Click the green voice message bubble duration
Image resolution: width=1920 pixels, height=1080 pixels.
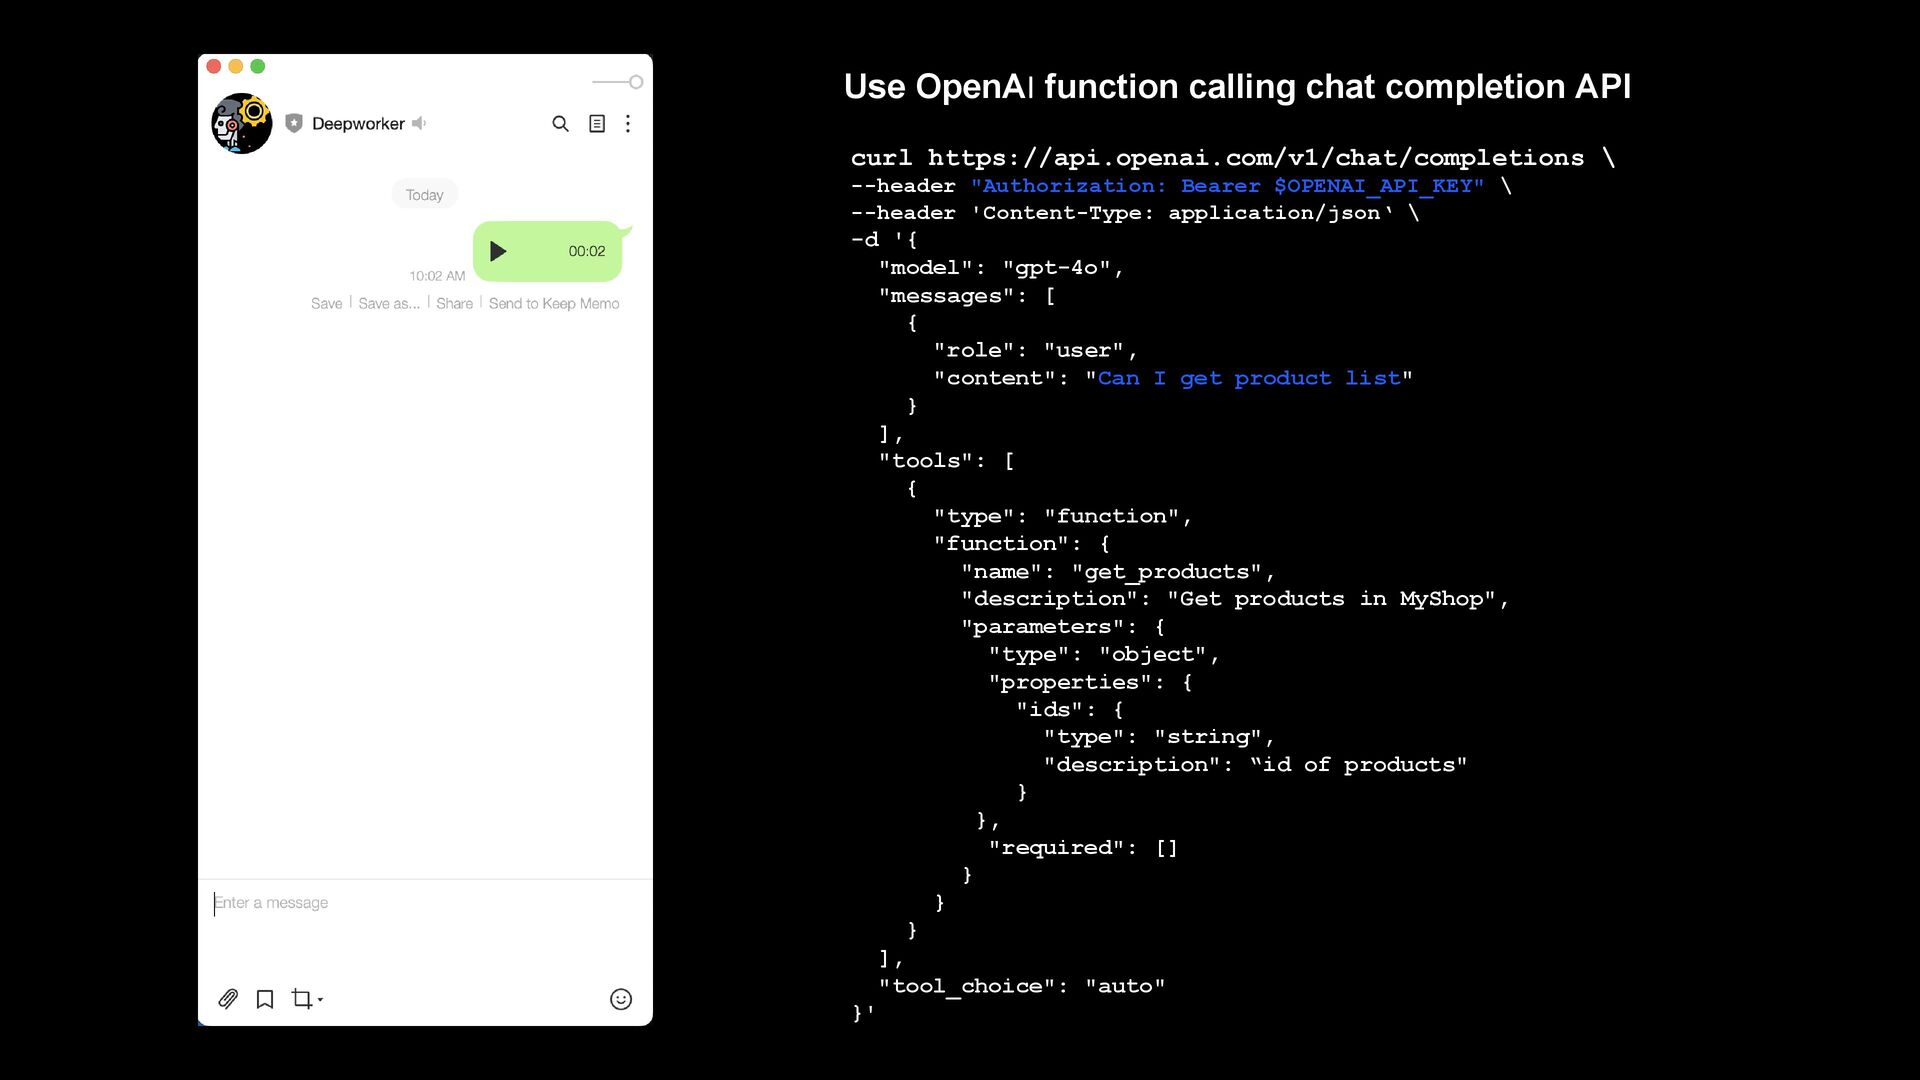tap(587, 251)
